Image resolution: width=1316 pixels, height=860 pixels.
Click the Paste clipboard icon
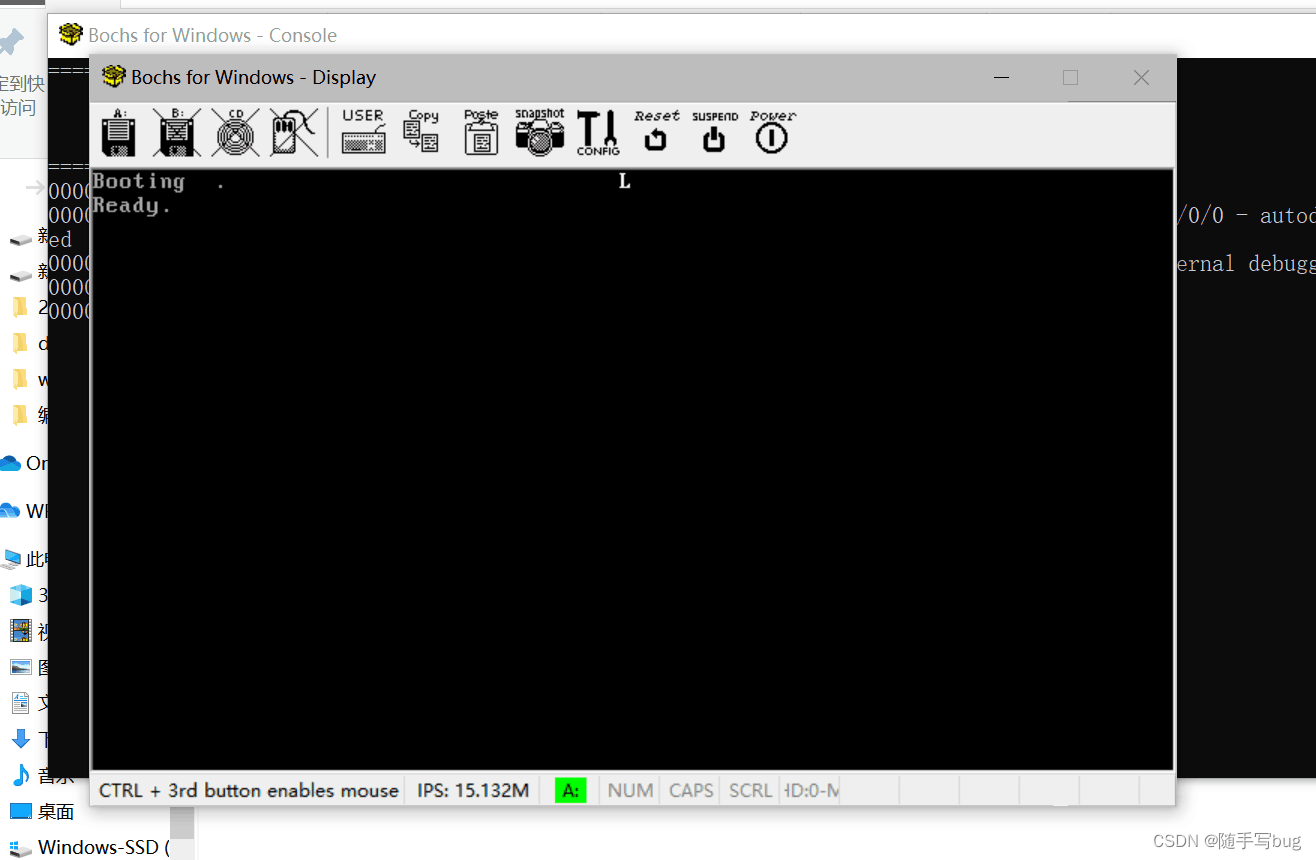481,132
